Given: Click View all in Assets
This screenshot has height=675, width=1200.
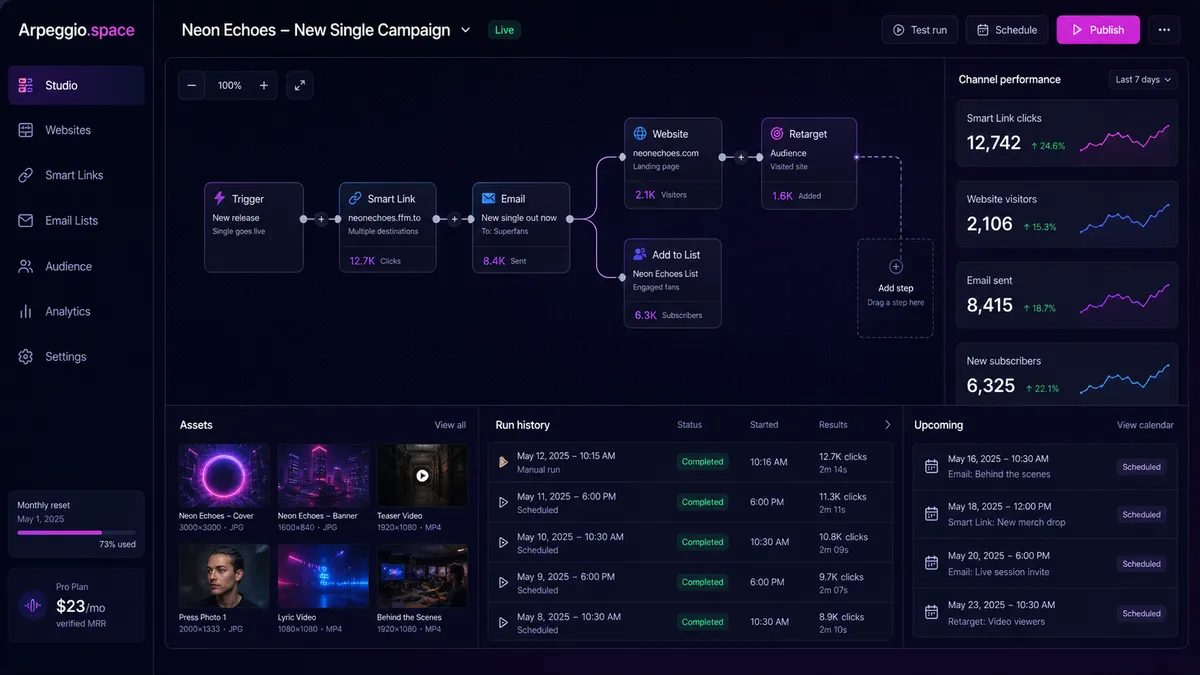Looking at the screenshot, I should point(450,425).
